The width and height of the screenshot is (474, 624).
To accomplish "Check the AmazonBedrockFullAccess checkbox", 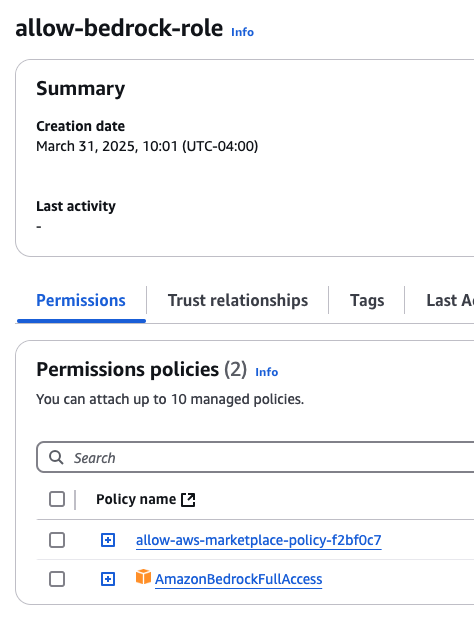I will point(57,579).
